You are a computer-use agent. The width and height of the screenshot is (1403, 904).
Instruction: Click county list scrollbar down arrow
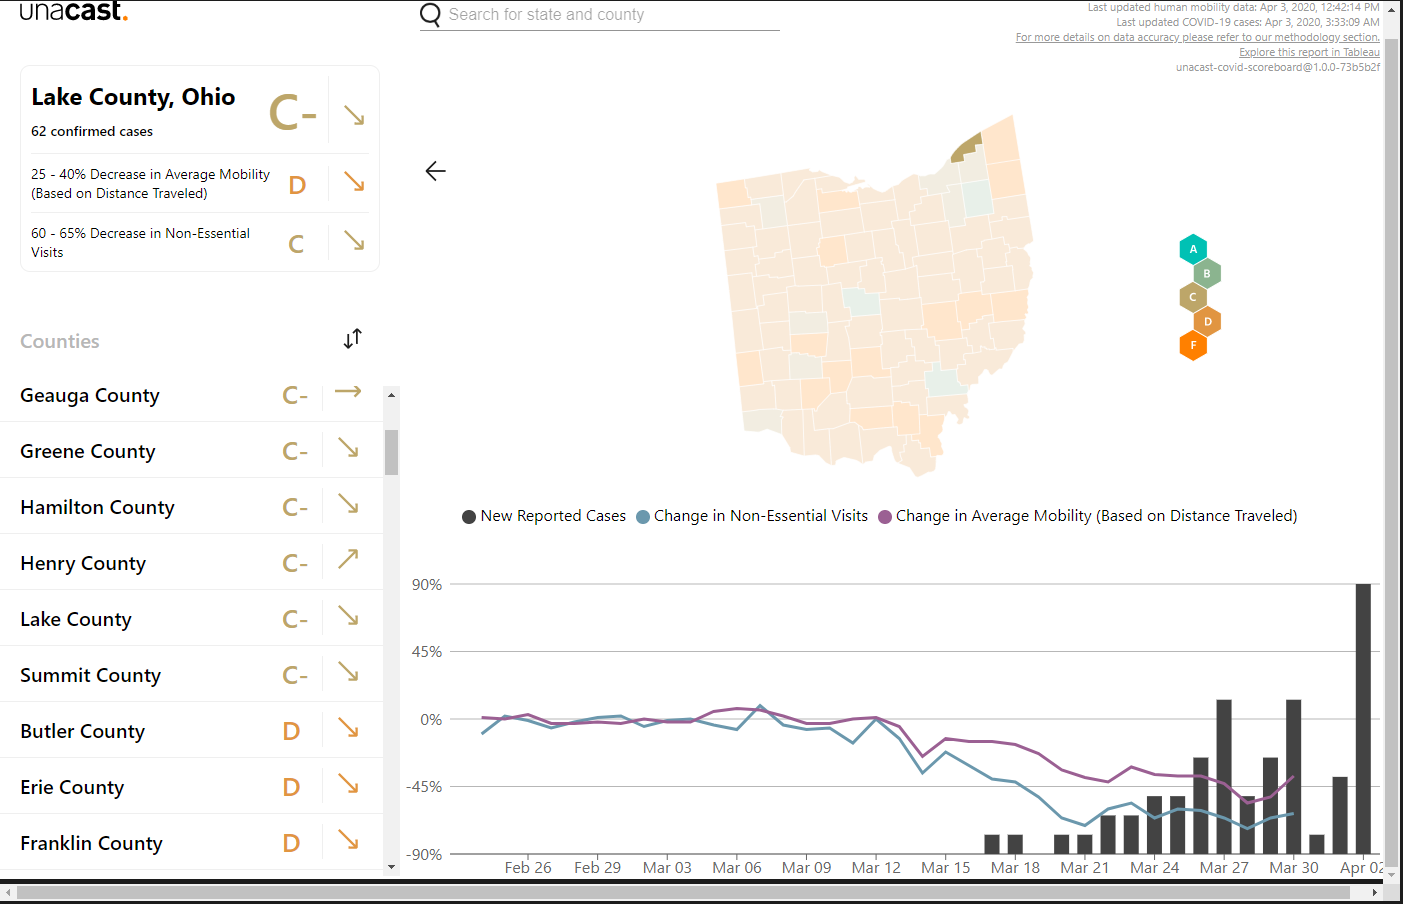click(x=391, y=867)
